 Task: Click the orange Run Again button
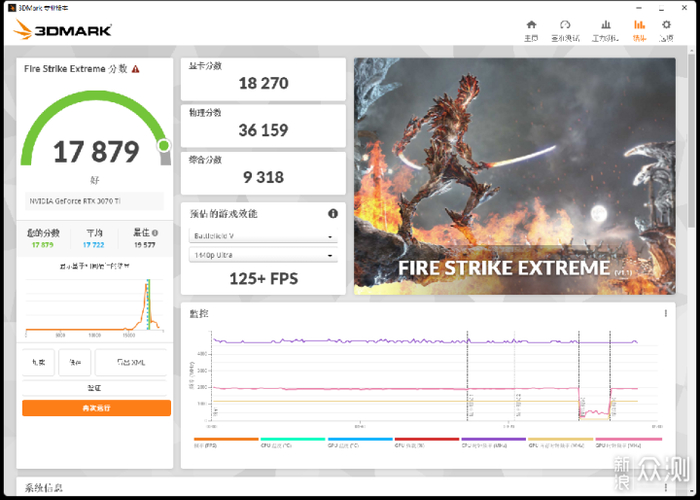pyautogui.click(x=96, y=408)
